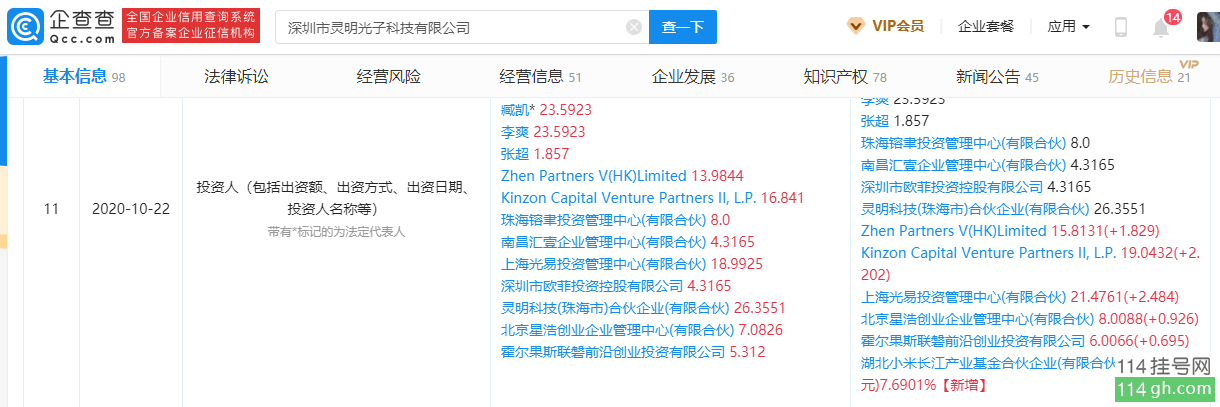Open 南昌汇壹企业管理中心 4.3165 before-change link

(x=603, y=241)
